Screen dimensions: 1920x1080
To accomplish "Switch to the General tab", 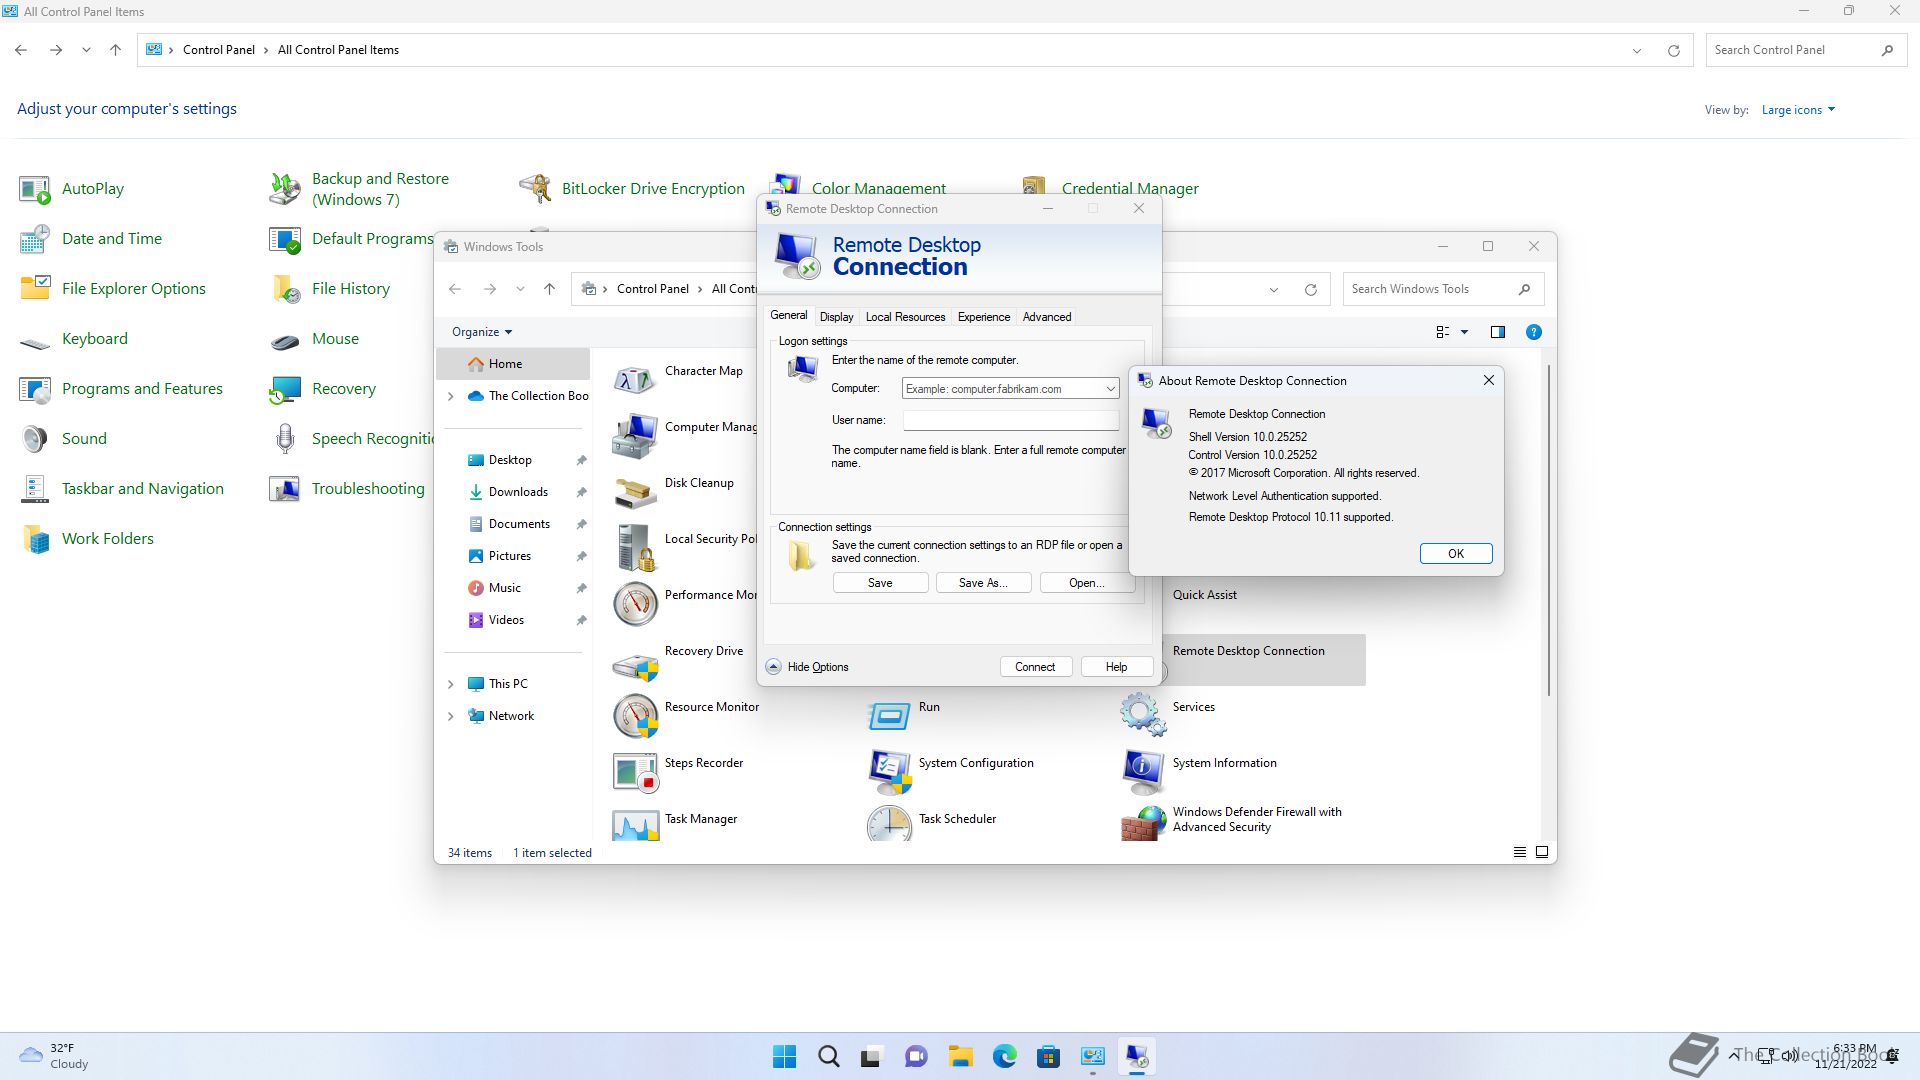I will [788, 315].
